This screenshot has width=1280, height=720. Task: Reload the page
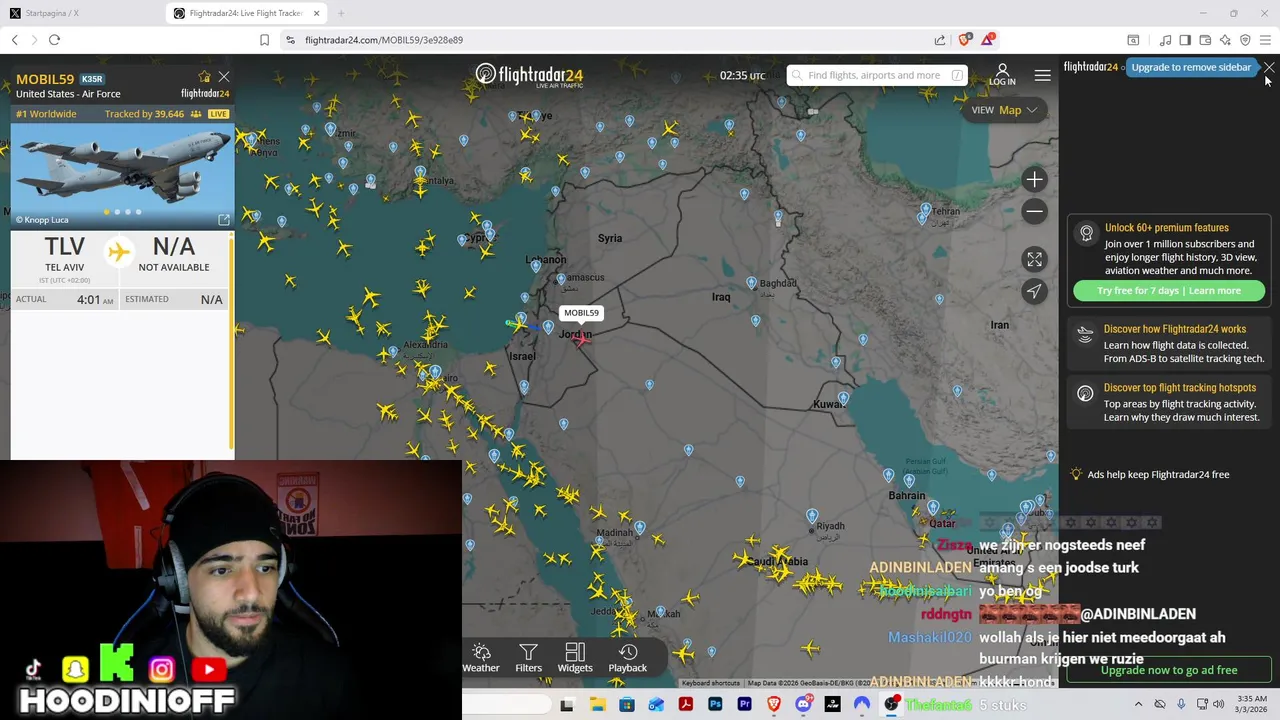(54, 40)
